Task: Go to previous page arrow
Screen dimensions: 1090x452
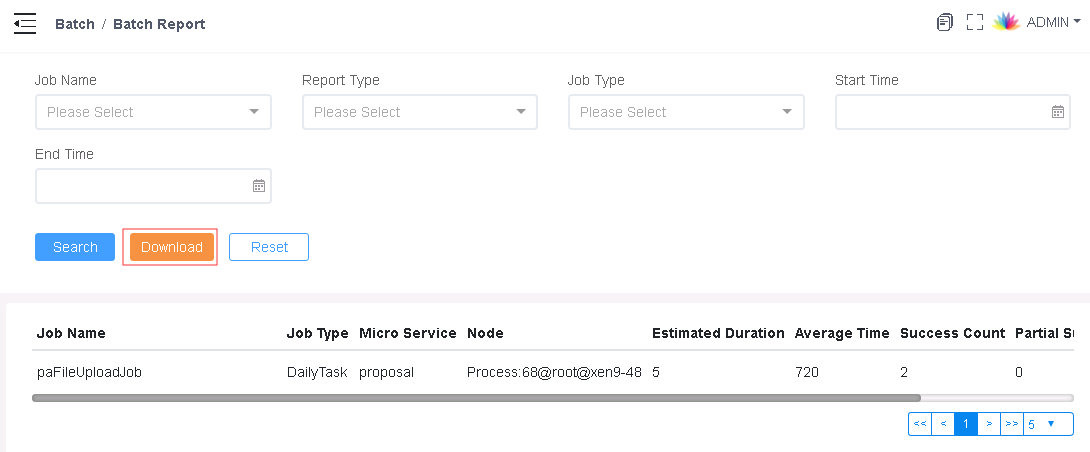Action: (x=943, y=424)
